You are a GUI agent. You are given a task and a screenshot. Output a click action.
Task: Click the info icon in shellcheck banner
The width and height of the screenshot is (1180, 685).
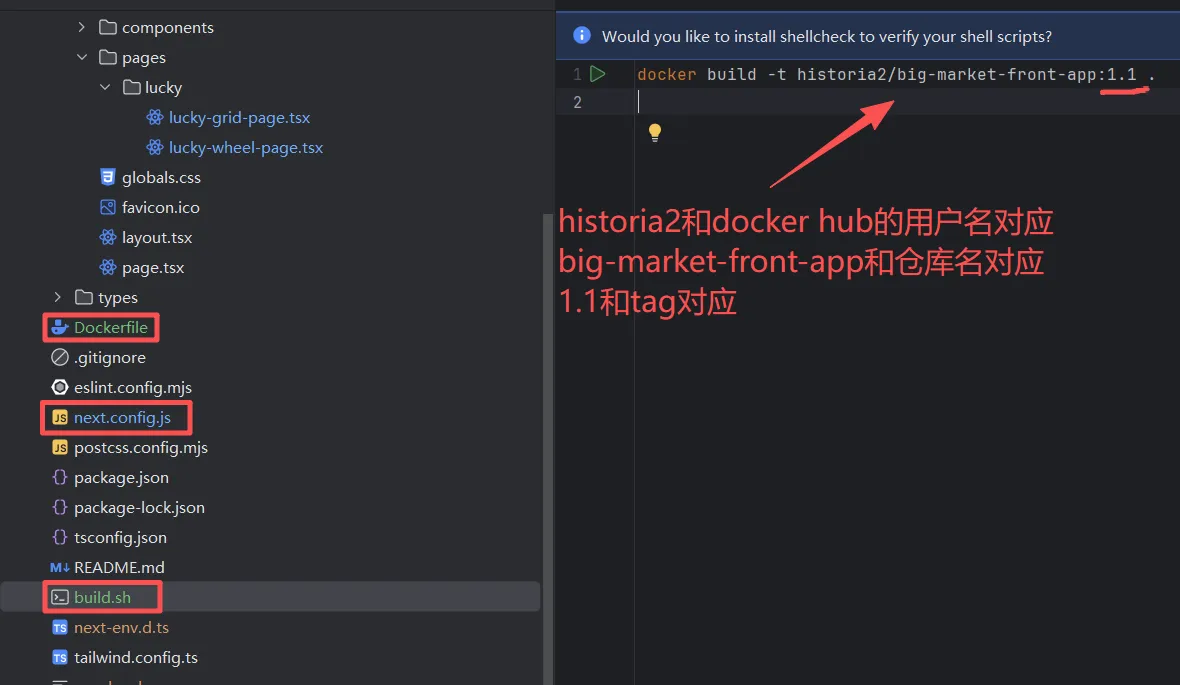tap(581, 36)
